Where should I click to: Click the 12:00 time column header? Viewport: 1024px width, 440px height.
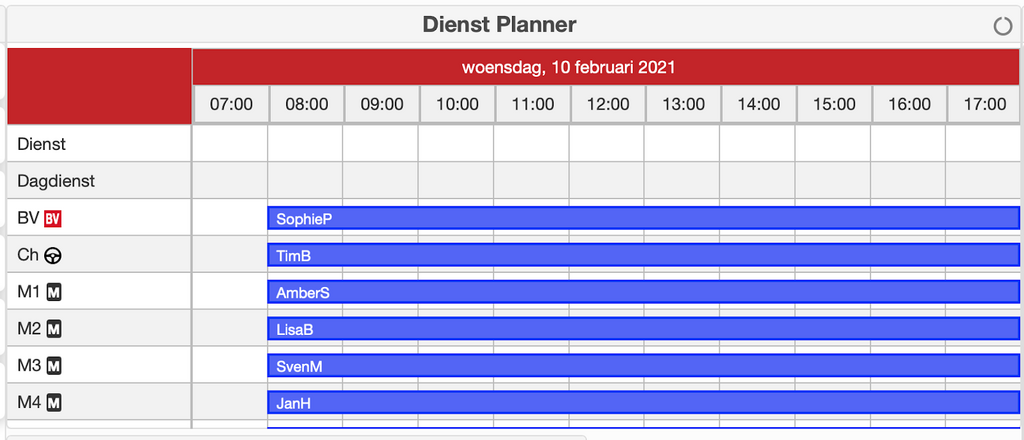click(608, 104)
